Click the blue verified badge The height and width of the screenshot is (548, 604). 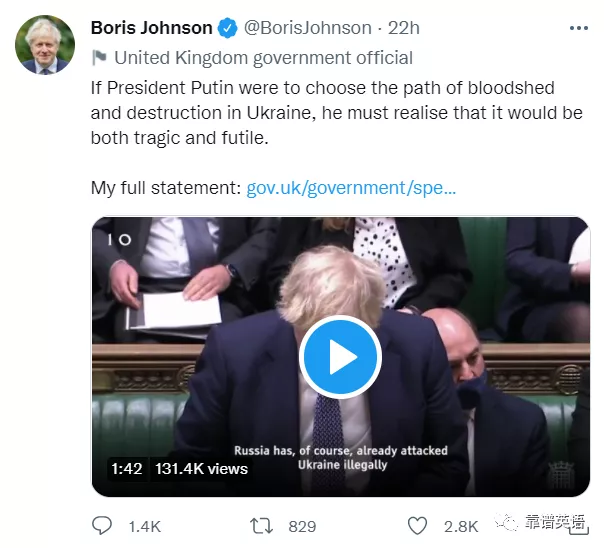[226, 28]
